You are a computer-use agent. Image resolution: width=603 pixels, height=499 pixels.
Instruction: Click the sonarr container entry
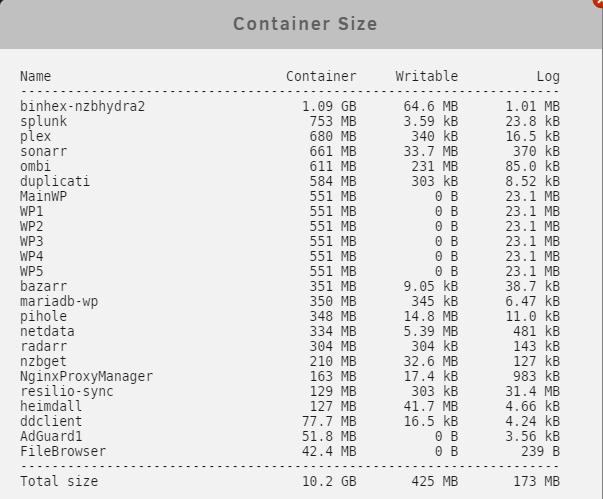tap(43, 151)
